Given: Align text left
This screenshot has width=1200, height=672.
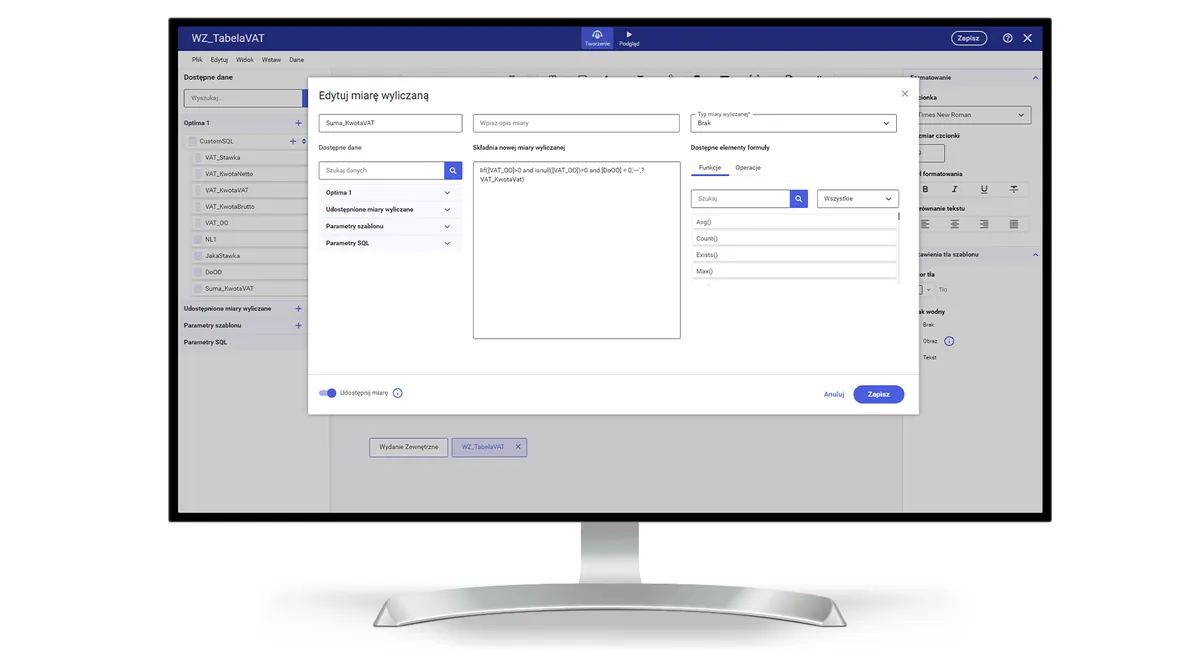Looking at the screenshot, I should click(x=925, y=224).
